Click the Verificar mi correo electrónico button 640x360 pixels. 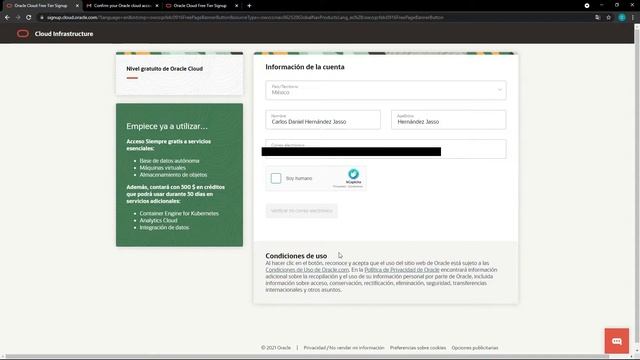coord(301,211)
